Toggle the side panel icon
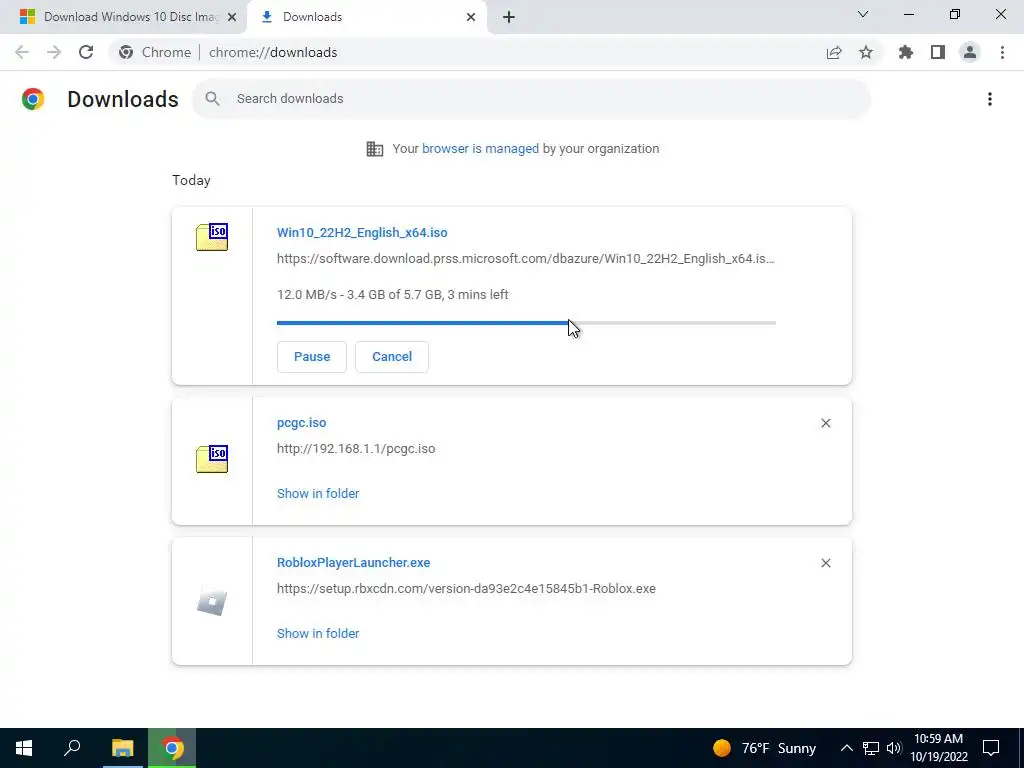 coord(938,52)
